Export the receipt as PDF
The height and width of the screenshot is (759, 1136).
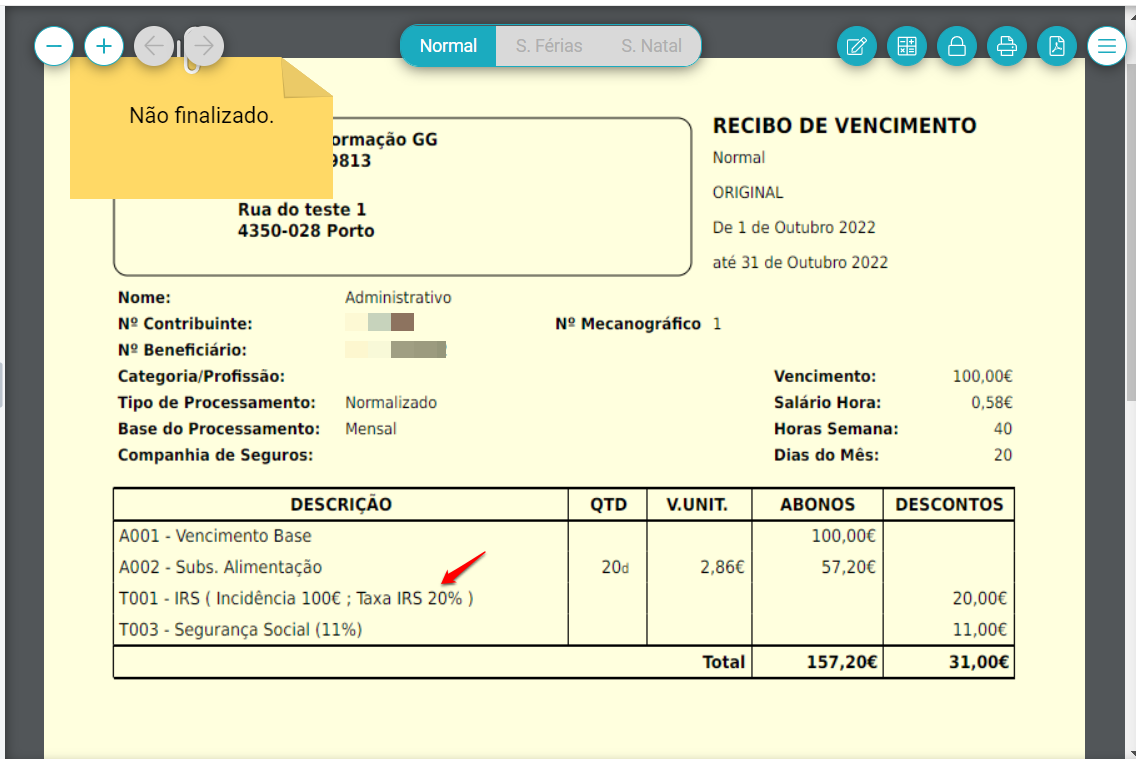tap(1056, 45)
